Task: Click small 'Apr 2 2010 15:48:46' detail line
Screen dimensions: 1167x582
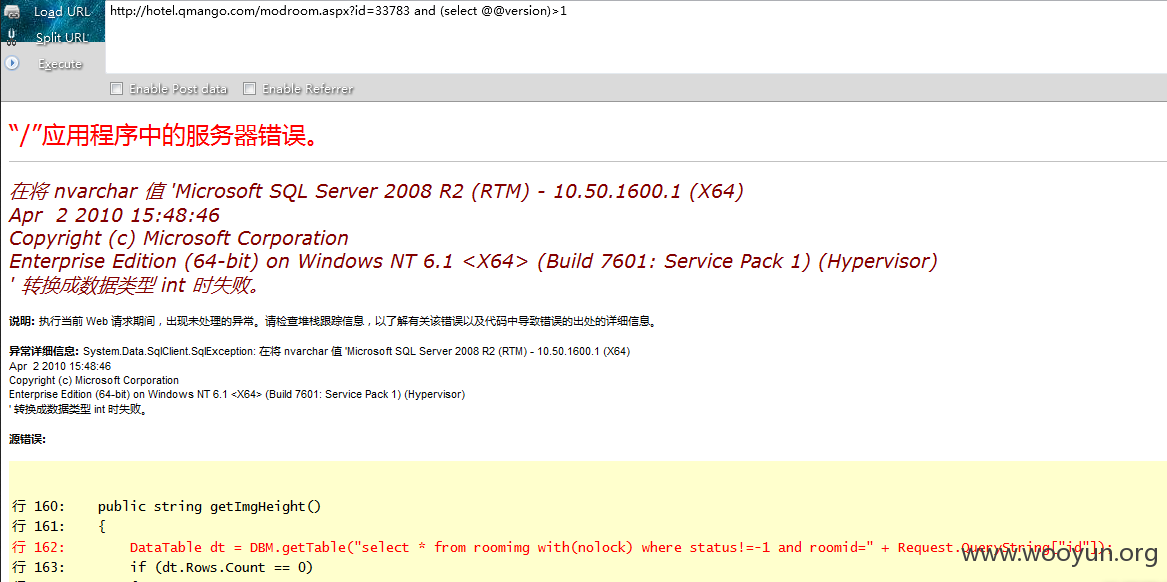Action: coord(60,366)
